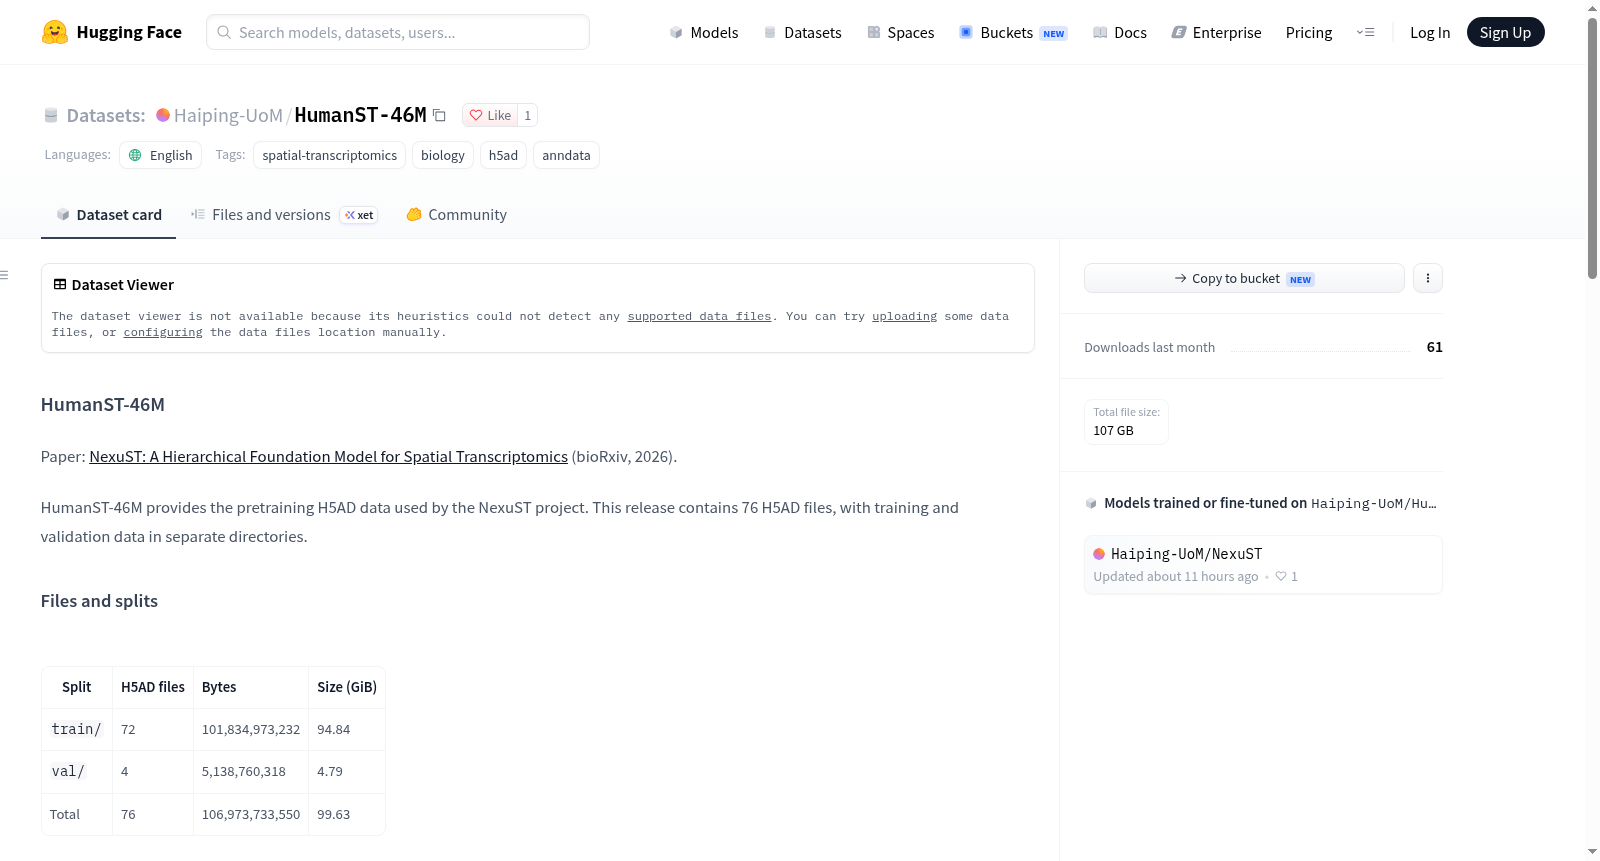The image size is (1600, 861).
Task: Expand the navigation overflow menu icon
Action: (x=1365, y=32)
